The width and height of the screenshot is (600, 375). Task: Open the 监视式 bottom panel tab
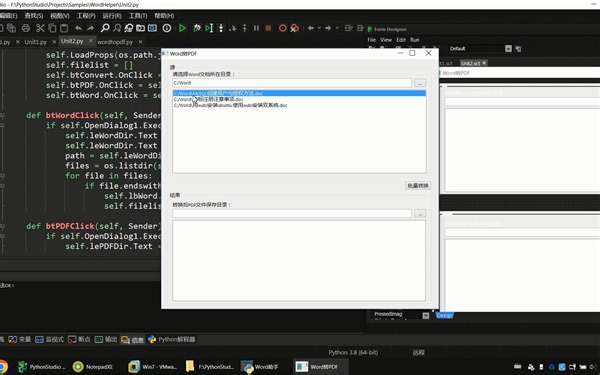[x=49, y=339]
